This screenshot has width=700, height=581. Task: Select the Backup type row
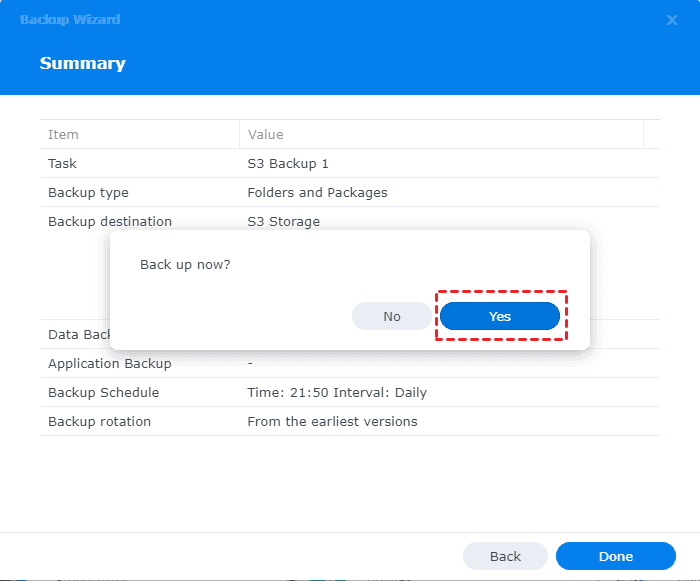[x=88, y=192]
